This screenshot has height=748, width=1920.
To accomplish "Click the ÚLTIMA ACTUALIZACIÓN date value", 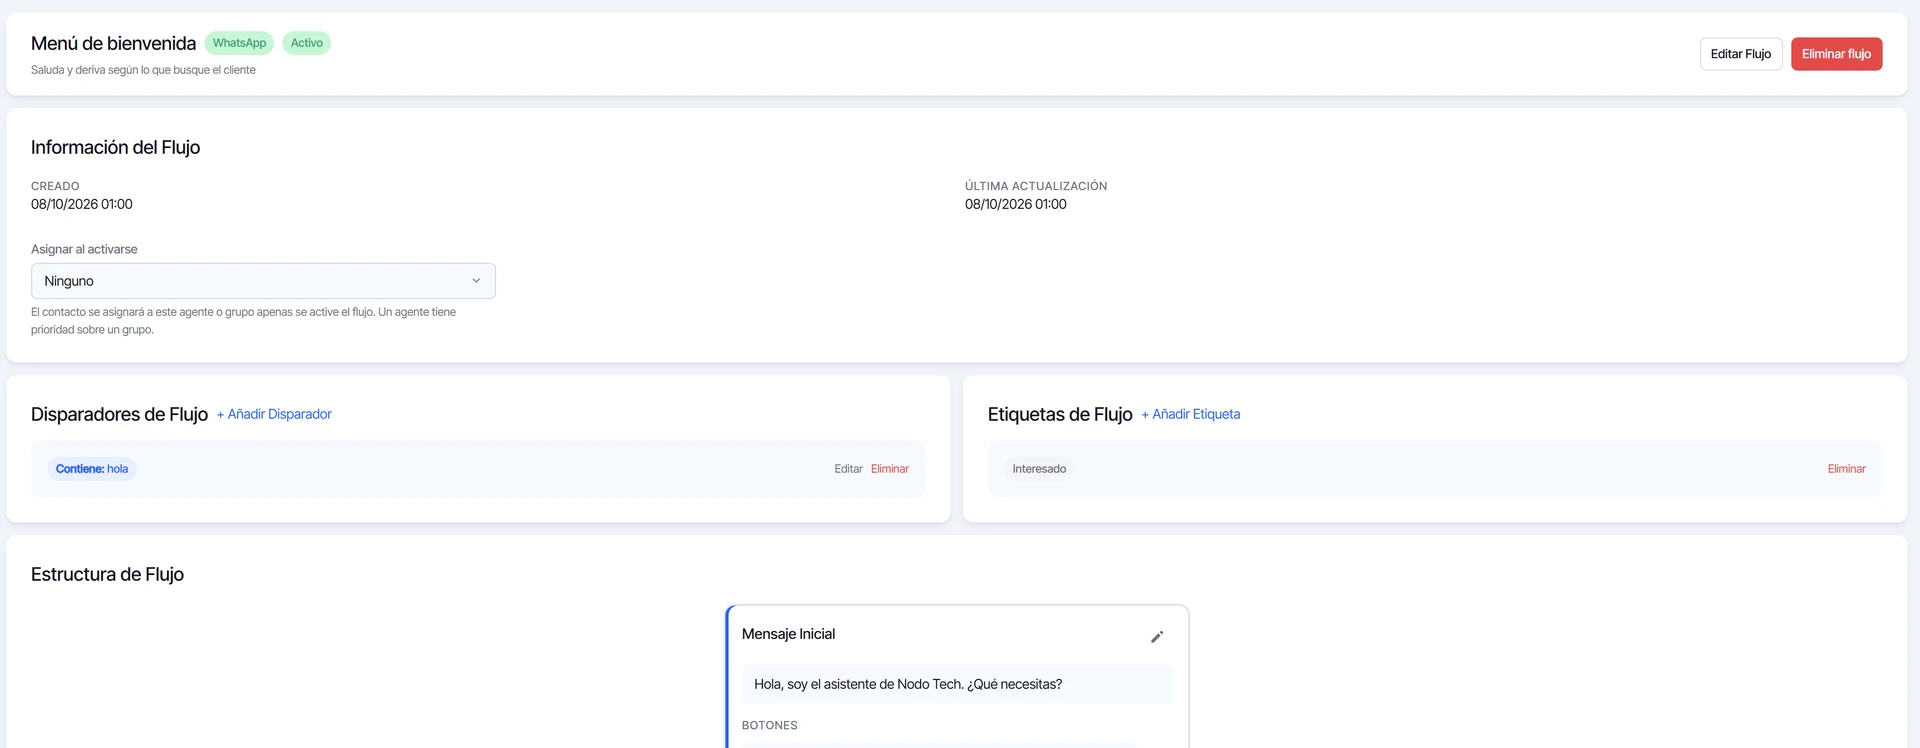I will click(x=1016, y=204).
